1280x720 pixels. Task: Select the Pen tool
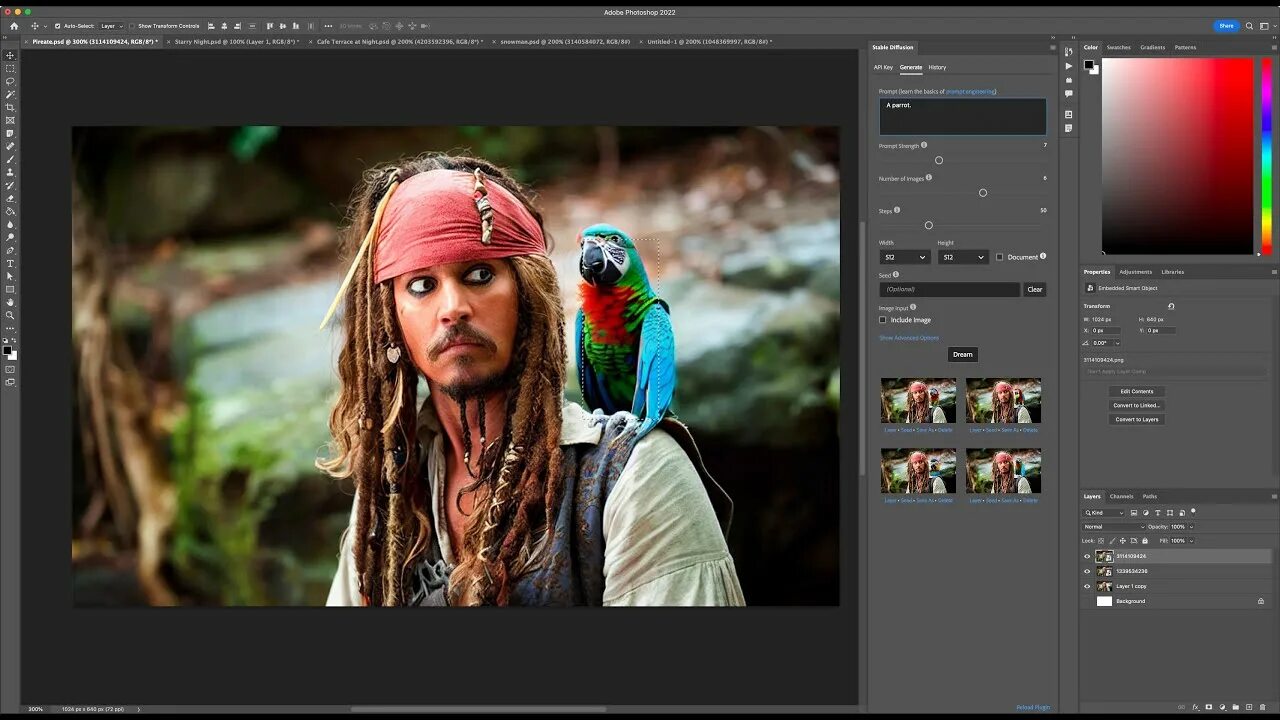[11, 251]
